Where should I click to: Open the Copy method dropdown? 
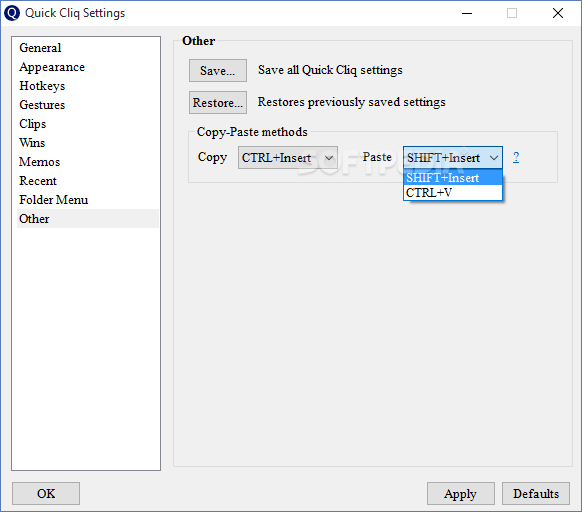pyautogui.click(x=288, y=157)
